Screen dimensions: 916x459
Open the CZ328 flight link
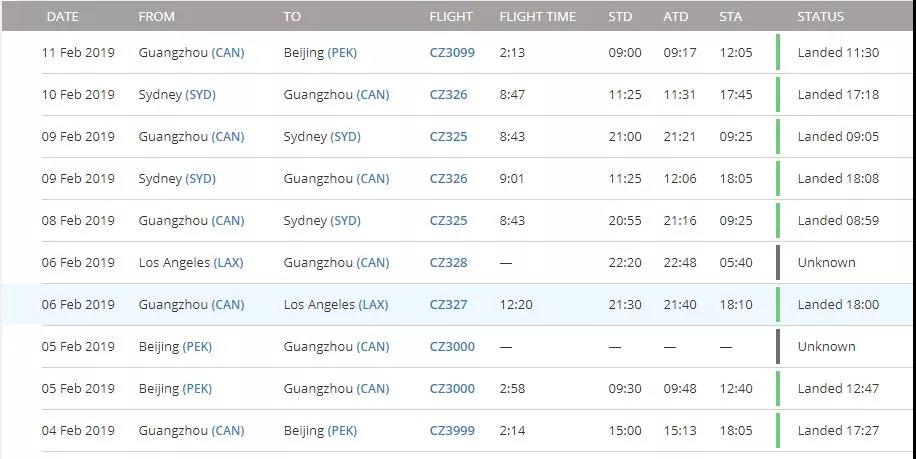click(448, 263)
